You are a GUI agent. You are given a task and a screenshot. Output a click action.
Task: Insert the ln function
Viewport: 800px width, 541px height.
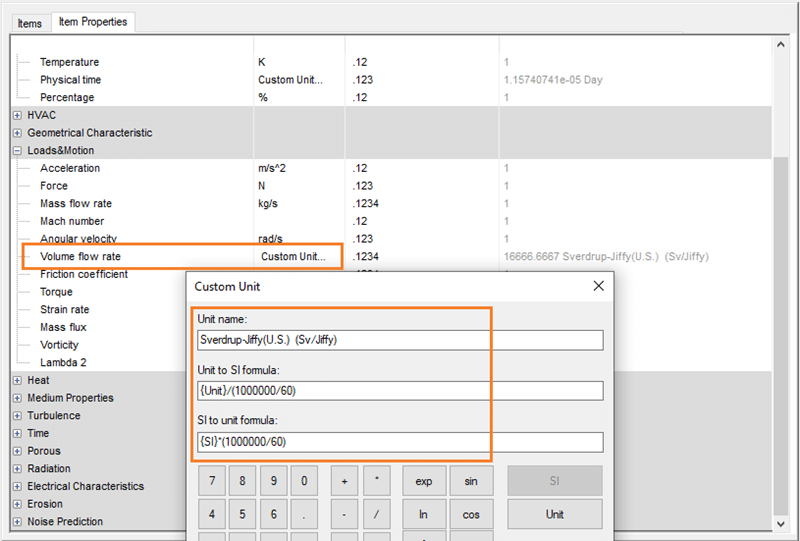tap(423, 514)
